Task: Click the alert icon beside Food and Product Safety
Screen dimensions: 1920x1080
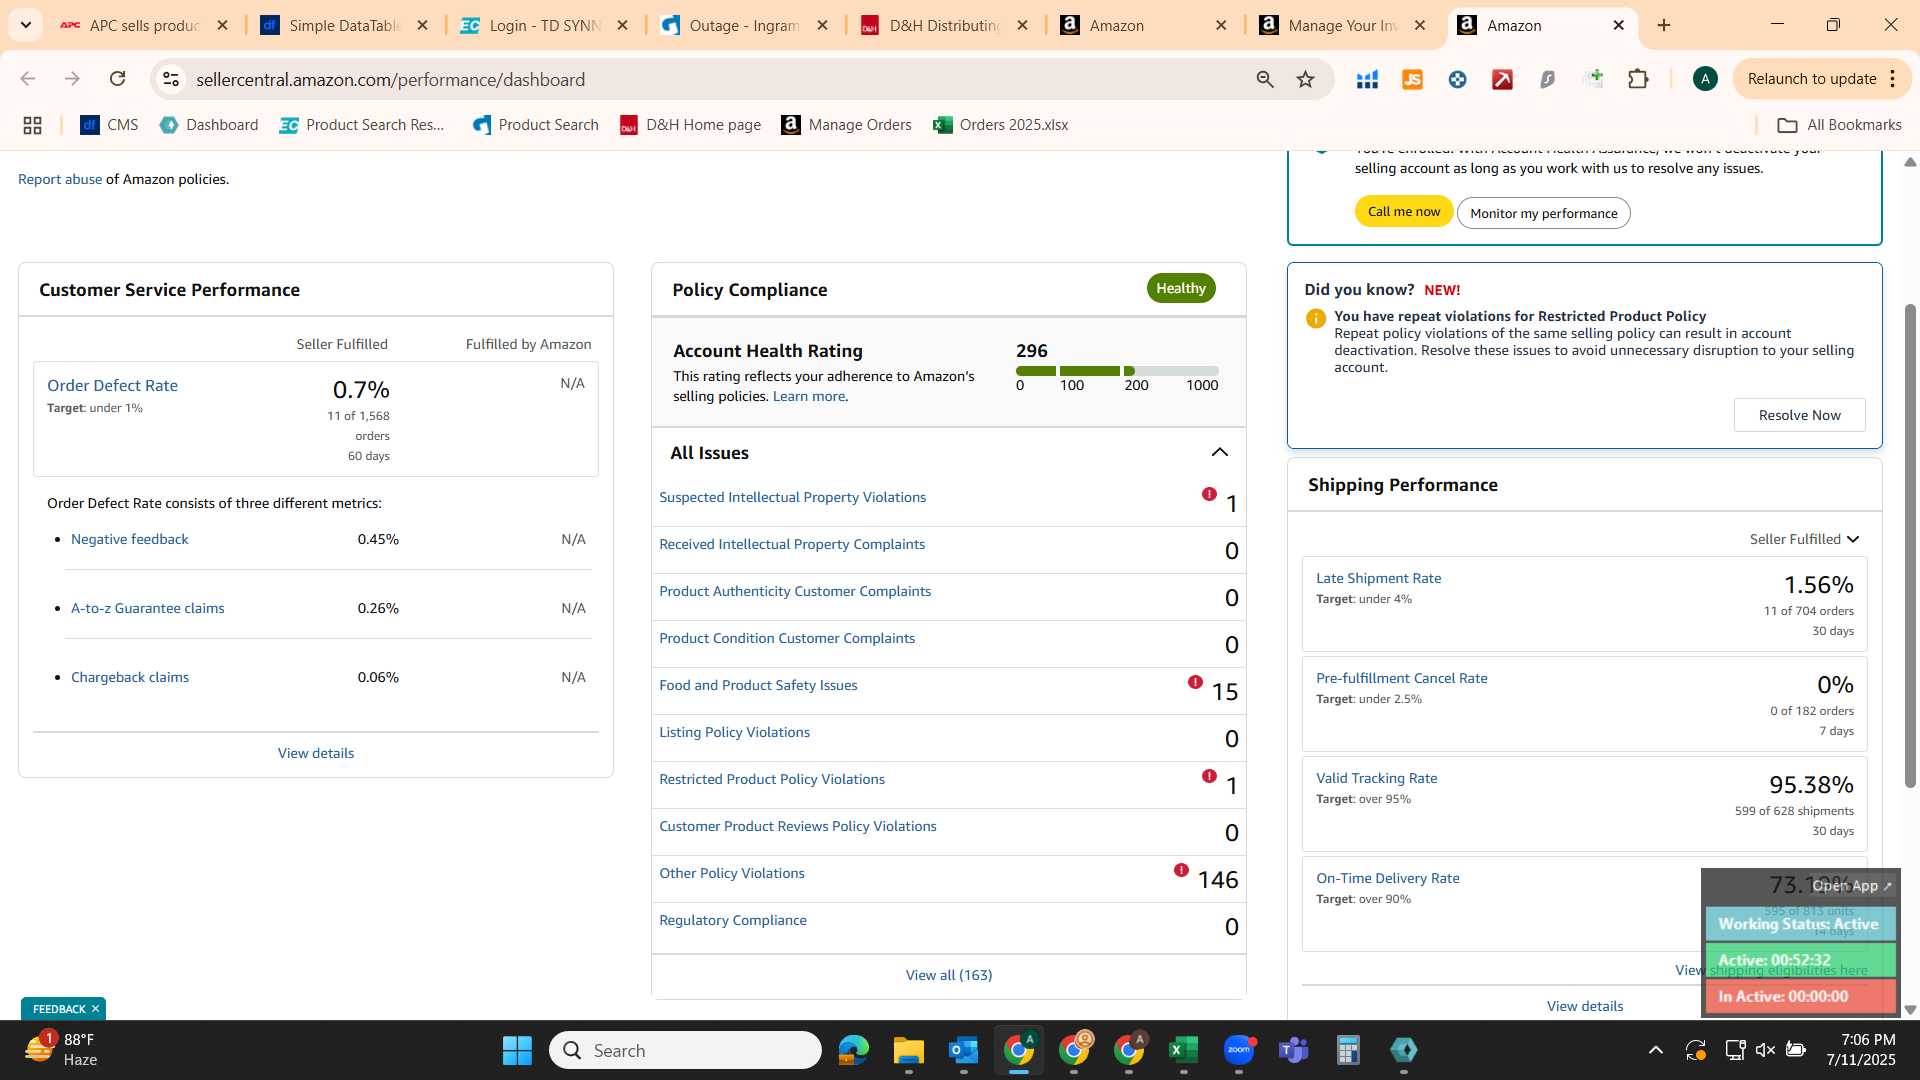Action: pyautogui.click(x=1195, y=682)
